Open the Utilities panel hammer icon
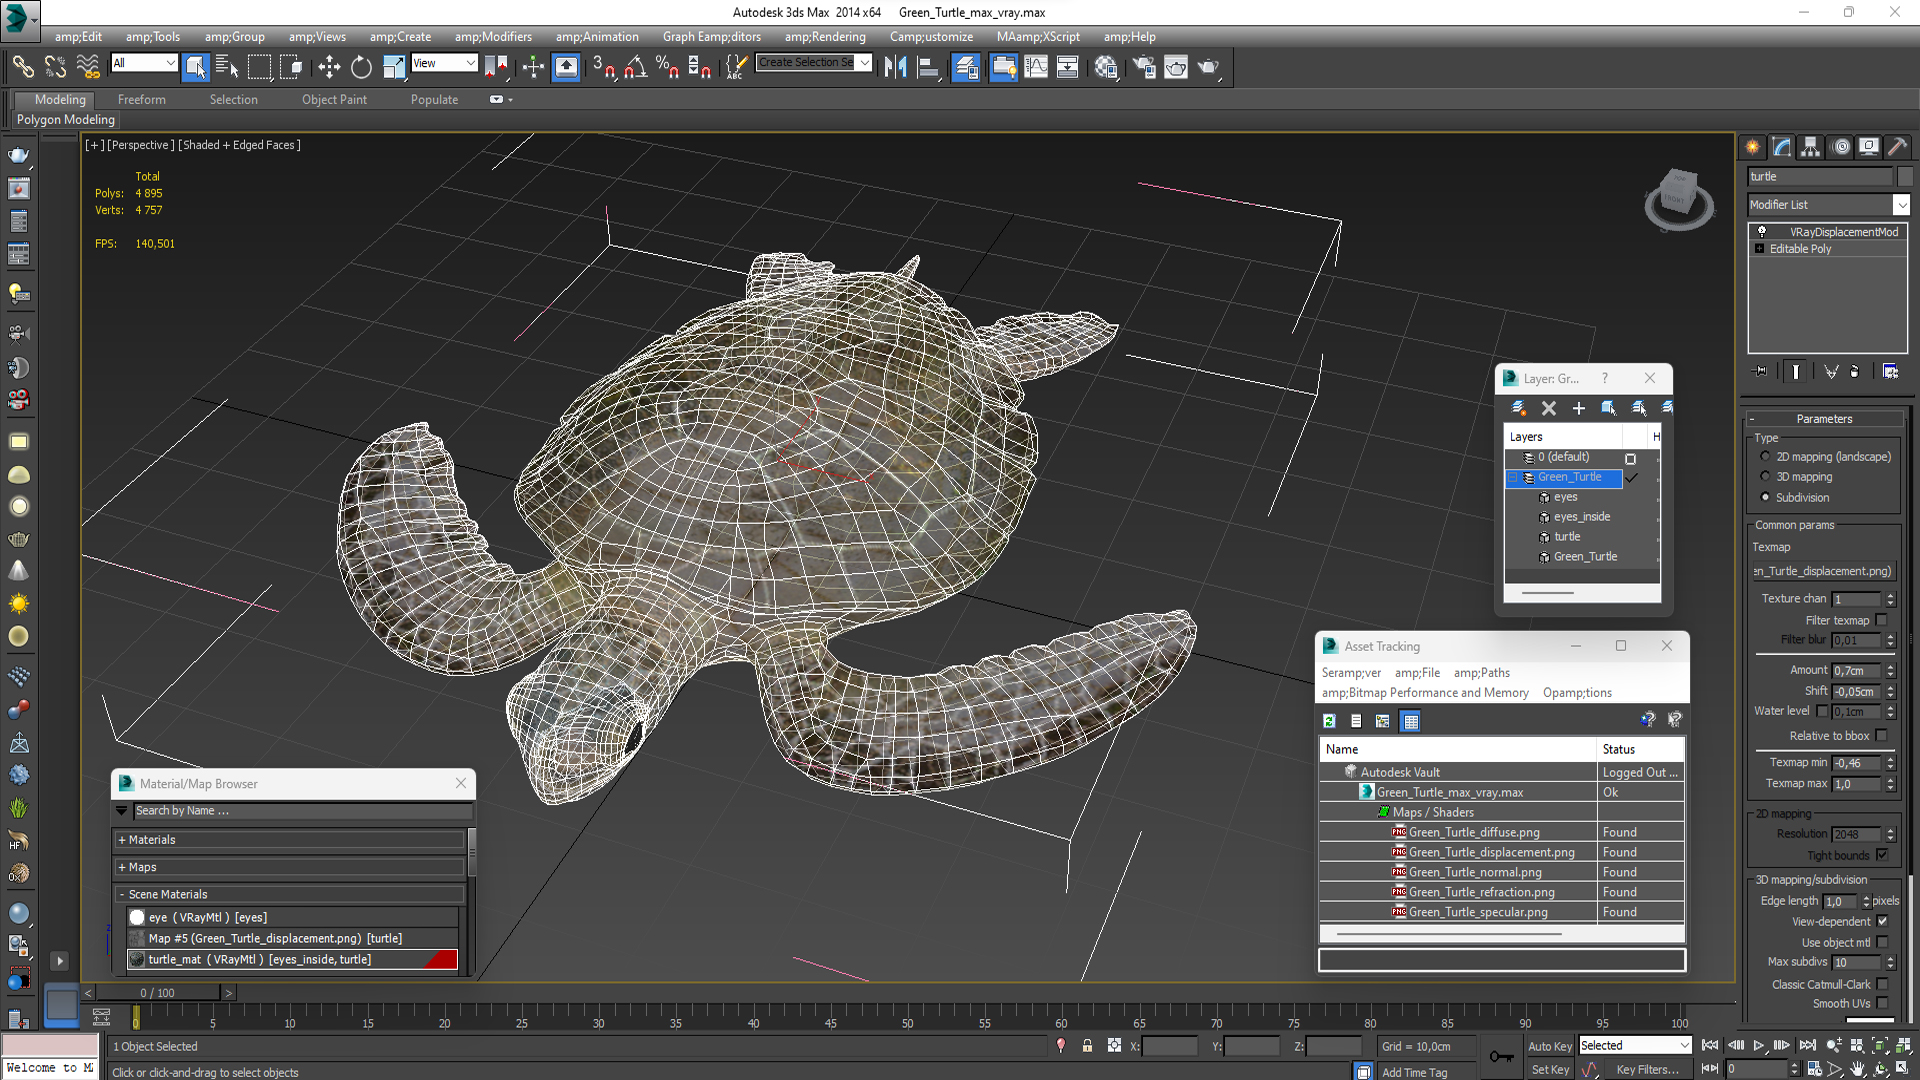Screen dimensions: 1920x1080 [x=1897, y=147]
